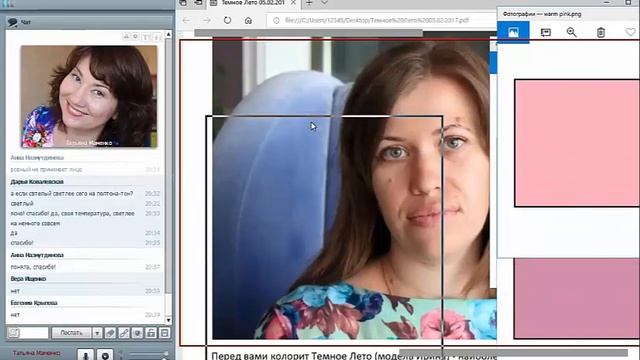This screenshot has height=360, width=640.
Task: Click the Послать send button
Action: [71, 333]
